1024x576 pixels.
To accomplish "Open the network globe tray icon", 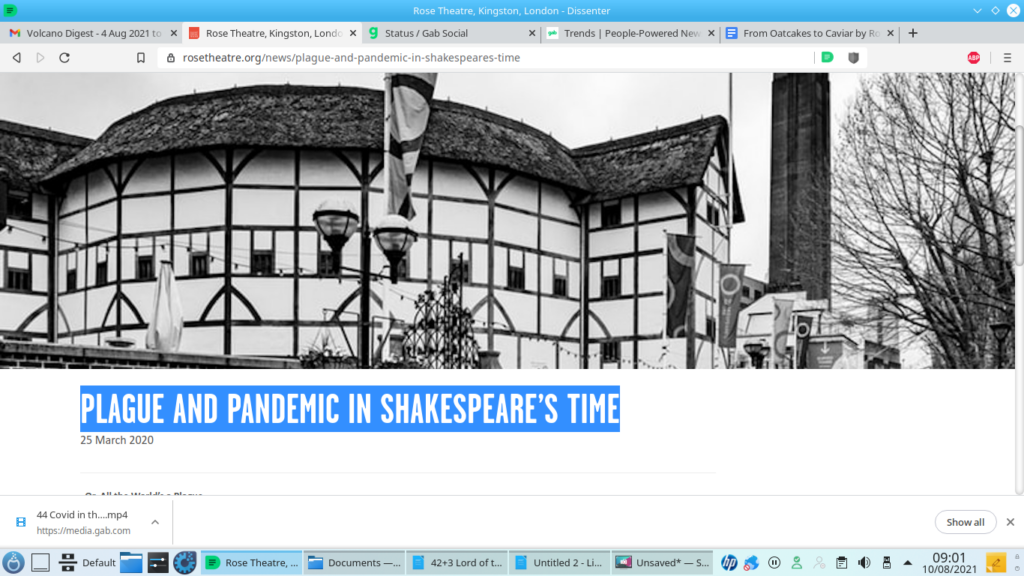I will [x=752, y=562].
